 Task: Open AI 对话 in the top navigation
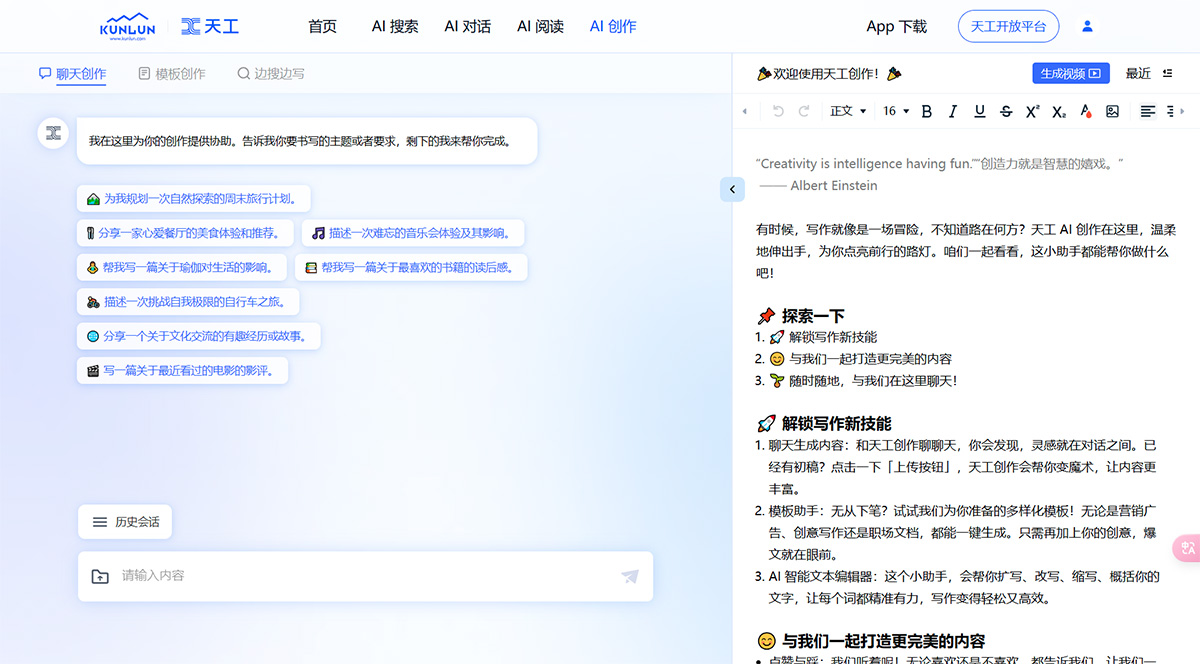(467, 26)
